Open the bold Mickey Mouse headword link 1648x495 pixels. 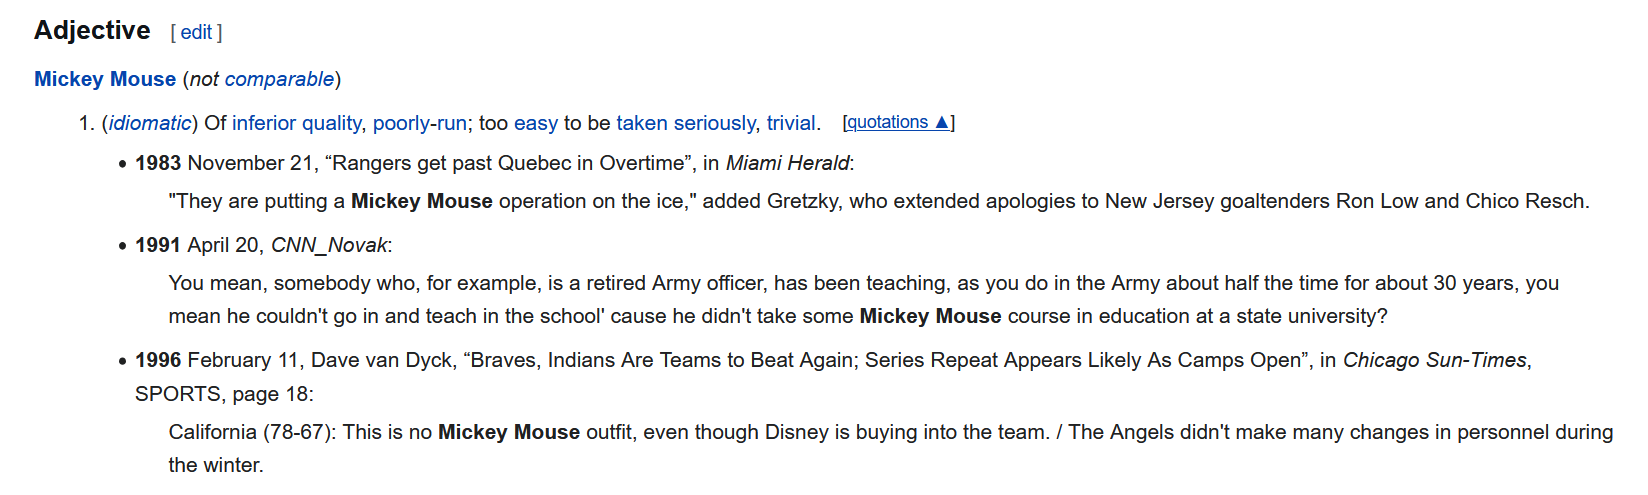[x=105, y=79]
